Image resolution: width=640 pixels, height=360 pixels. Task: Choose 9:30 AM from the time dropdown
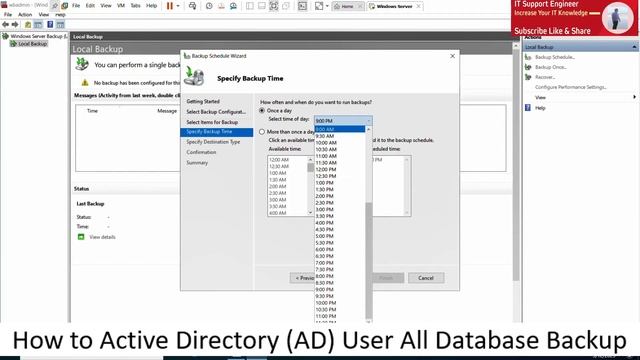(340, 136)
